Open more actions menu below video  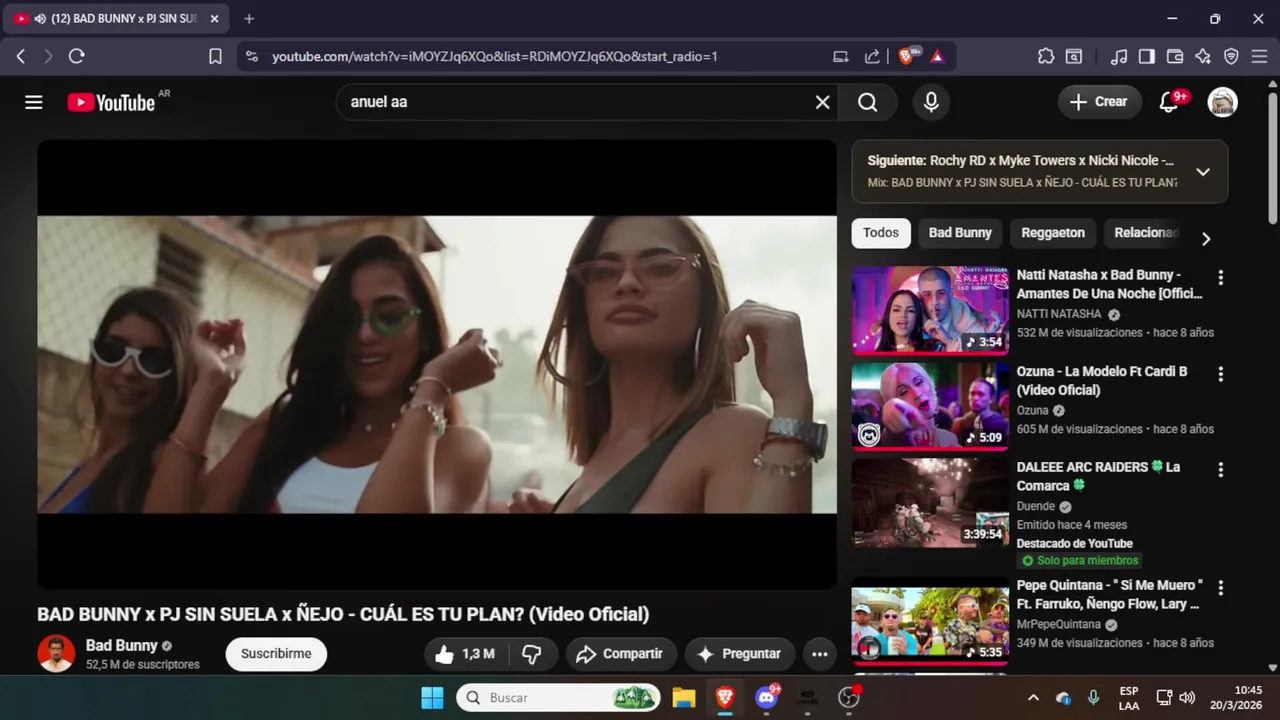[x=819, y=654]
